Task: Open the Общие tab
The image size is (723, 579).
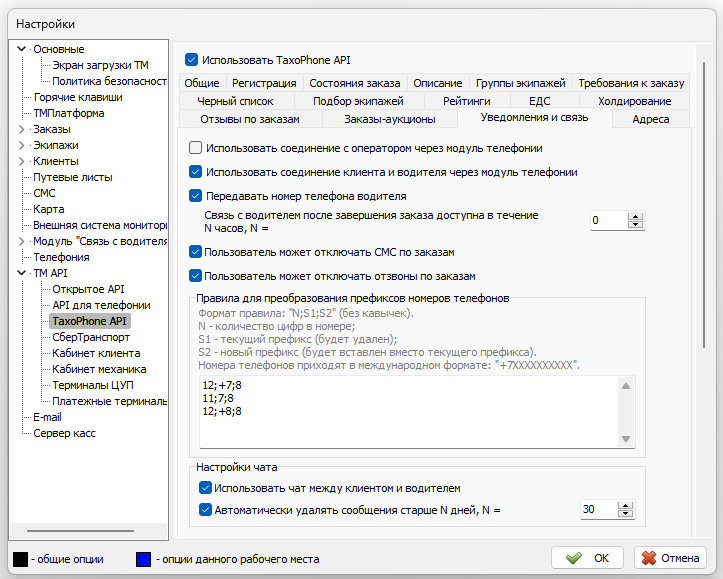Action: coord(201,83)
